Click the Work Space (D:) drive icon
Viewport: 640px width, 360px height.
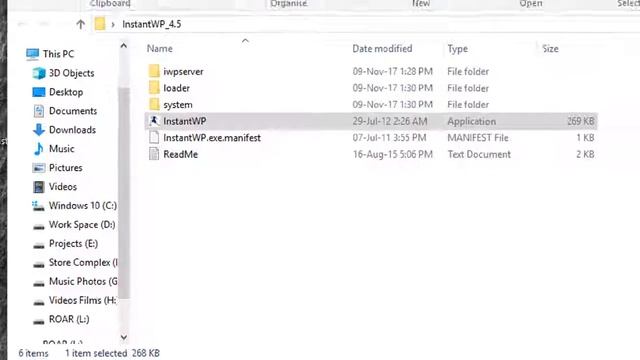39,226
